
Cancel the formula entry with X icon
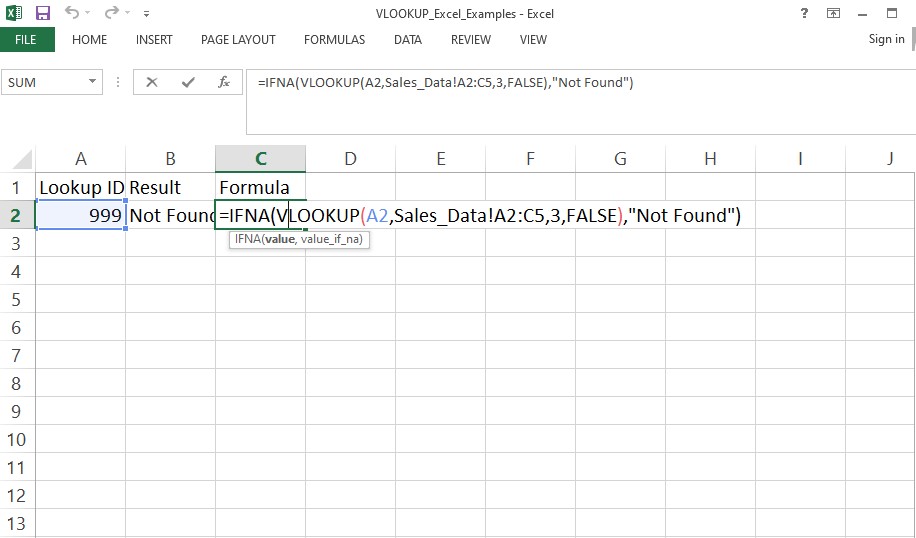pos(152,83)
